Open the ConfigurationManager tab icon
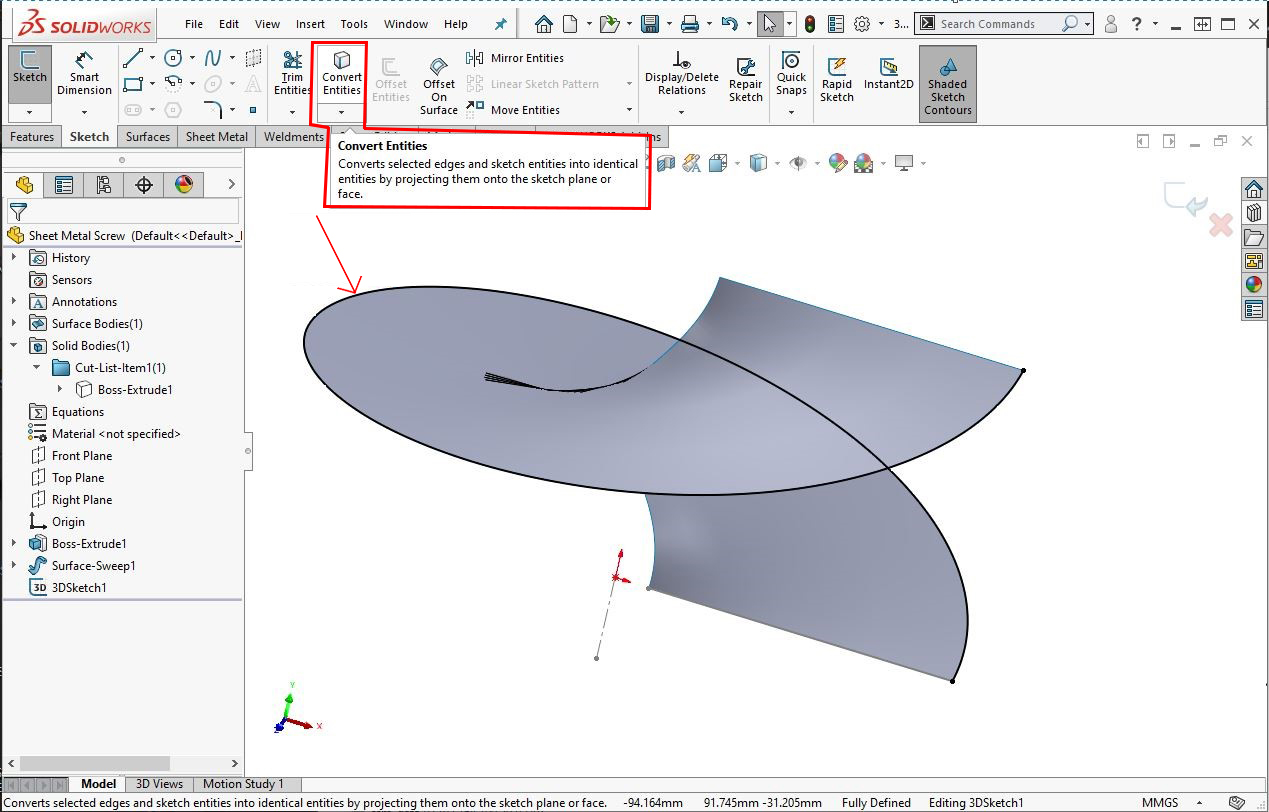The height and width of the screenshot is (812, 1269). click(103, 184)
